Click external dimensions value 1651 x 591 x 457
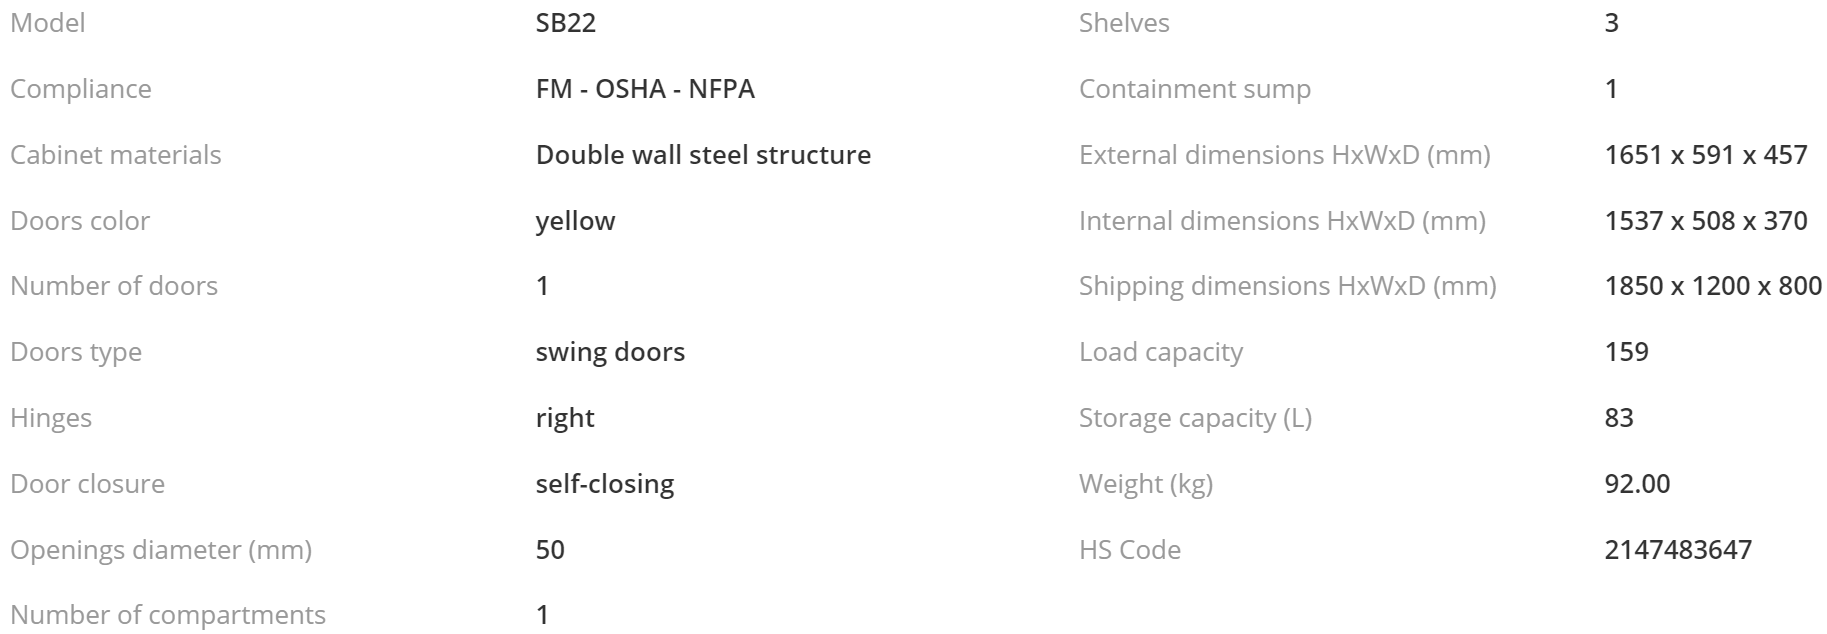Viewport: 1827px width, 634px height. pyautogui.click(x=1706, y=155)
